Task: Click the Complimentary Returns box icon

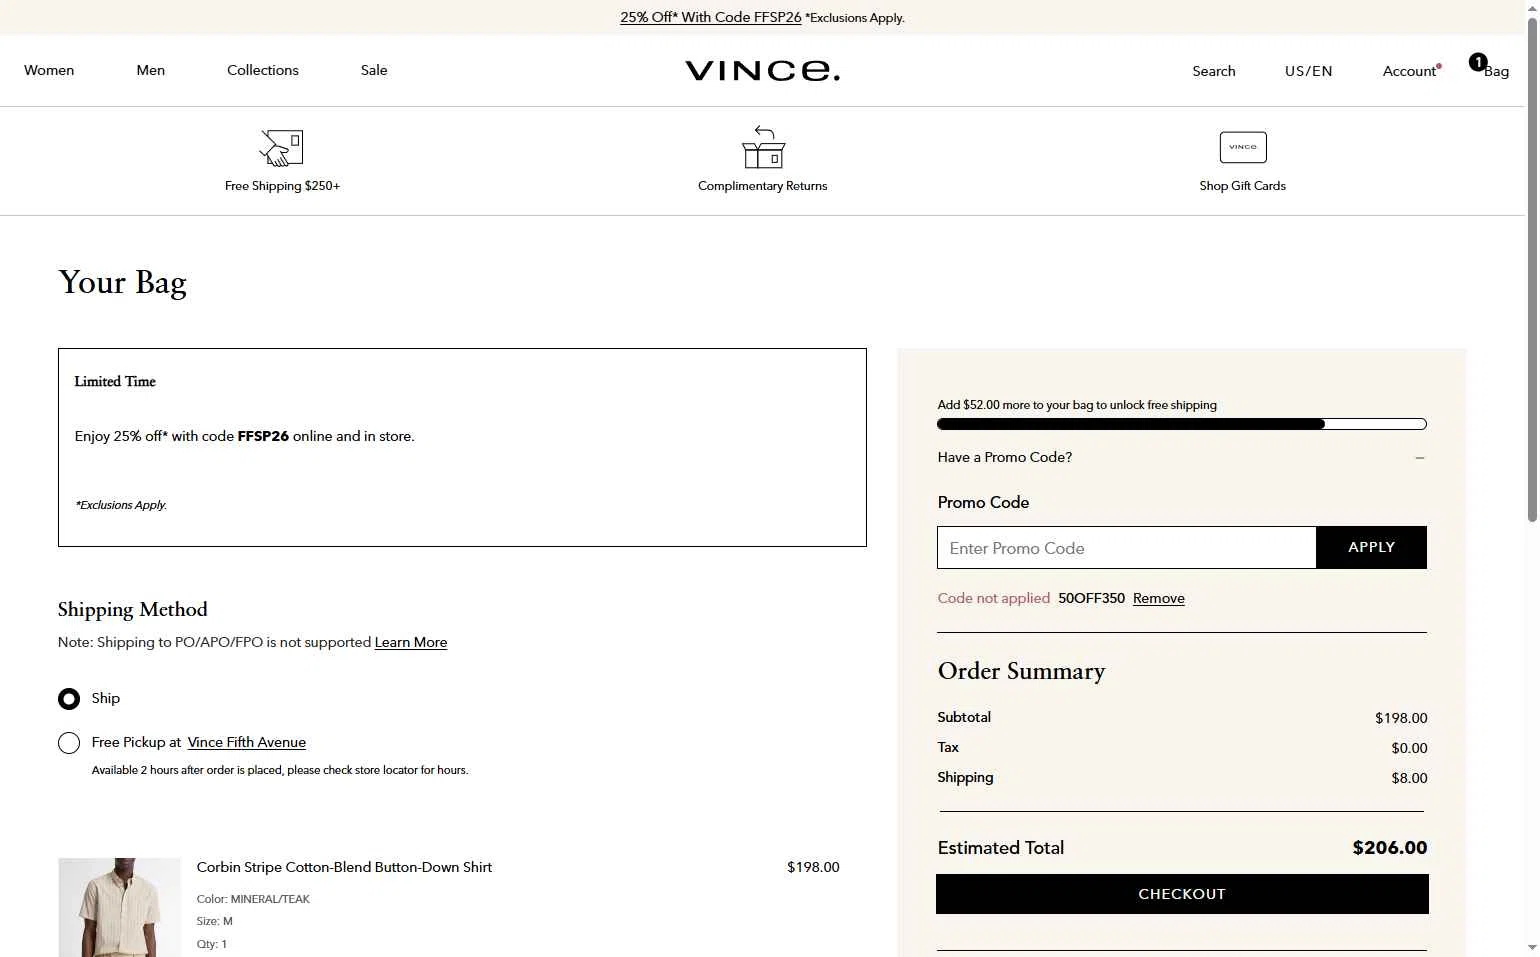Action: 763,147
